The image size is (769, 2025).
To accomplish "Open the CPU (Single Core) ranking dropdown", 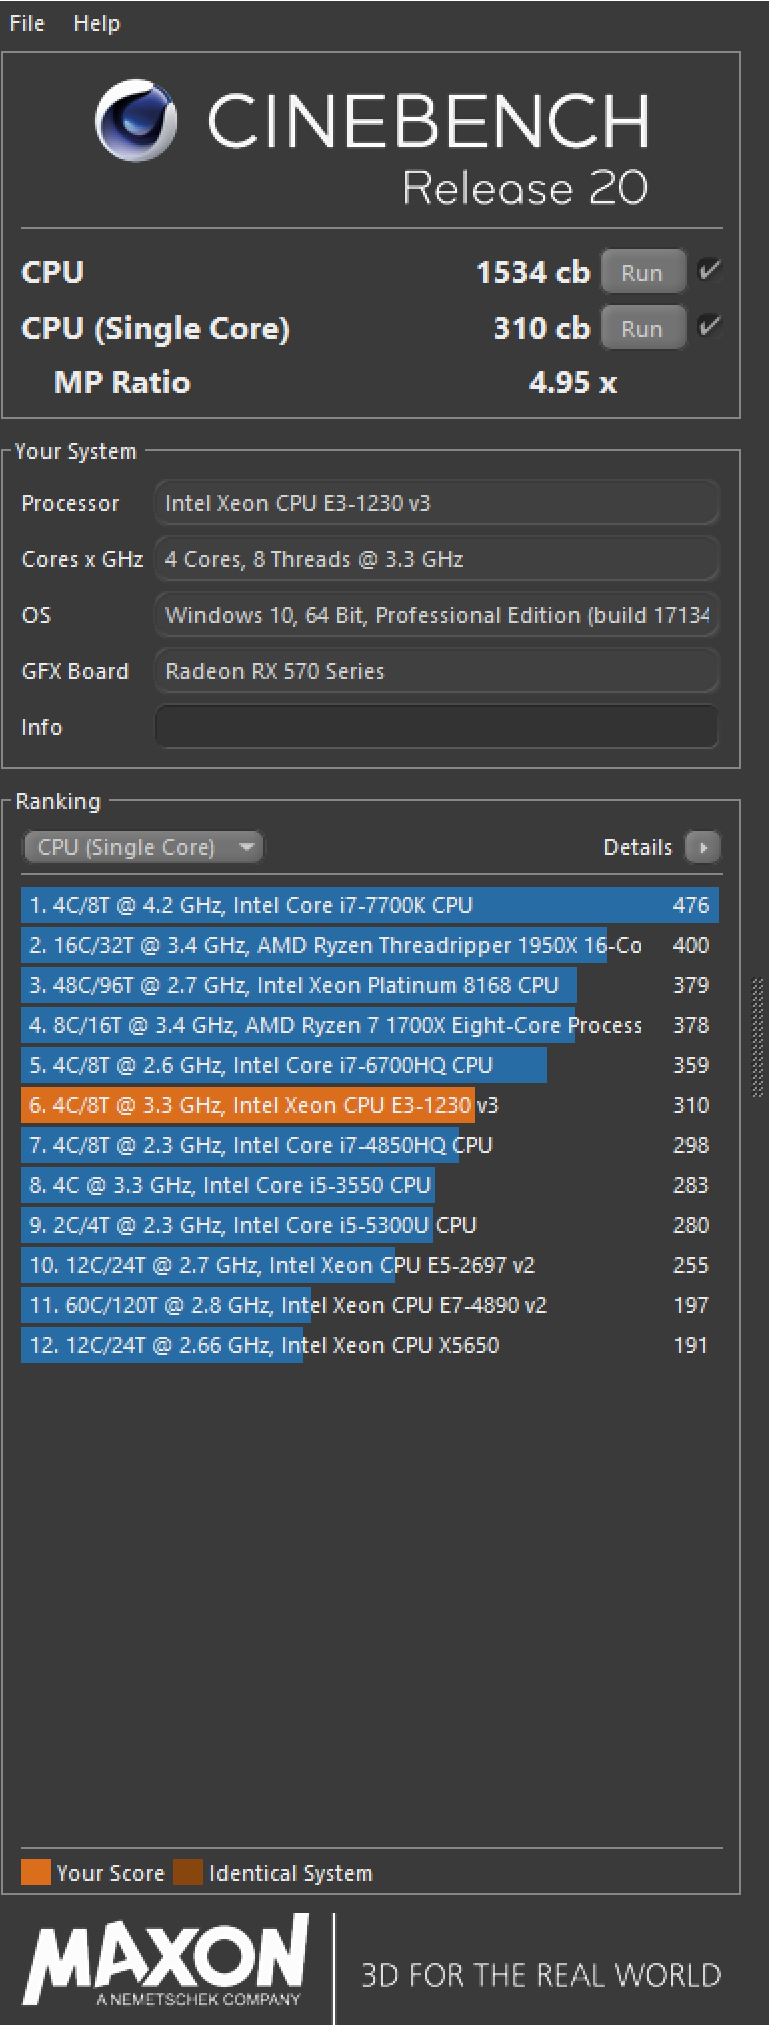I will click(143, 847).
